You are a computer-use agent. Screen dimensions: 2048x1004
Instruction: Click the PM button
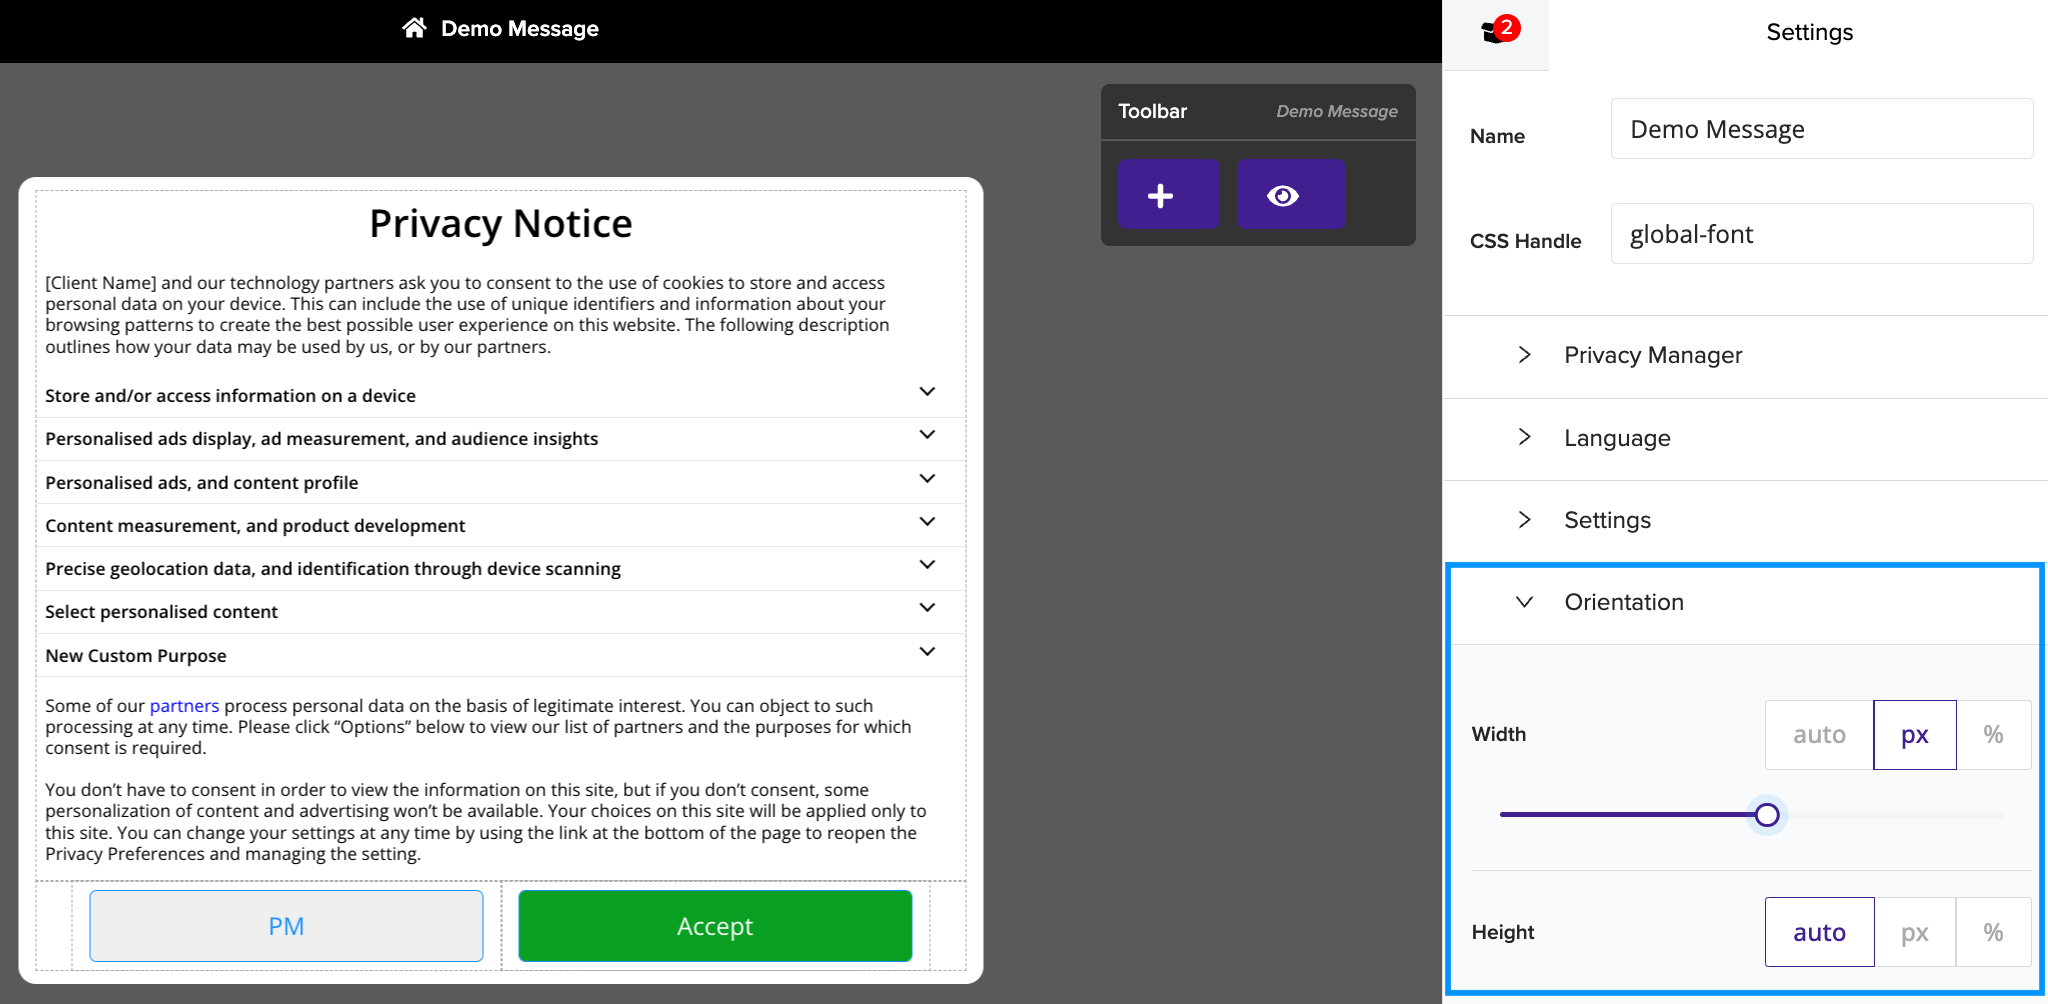(286, 926)
